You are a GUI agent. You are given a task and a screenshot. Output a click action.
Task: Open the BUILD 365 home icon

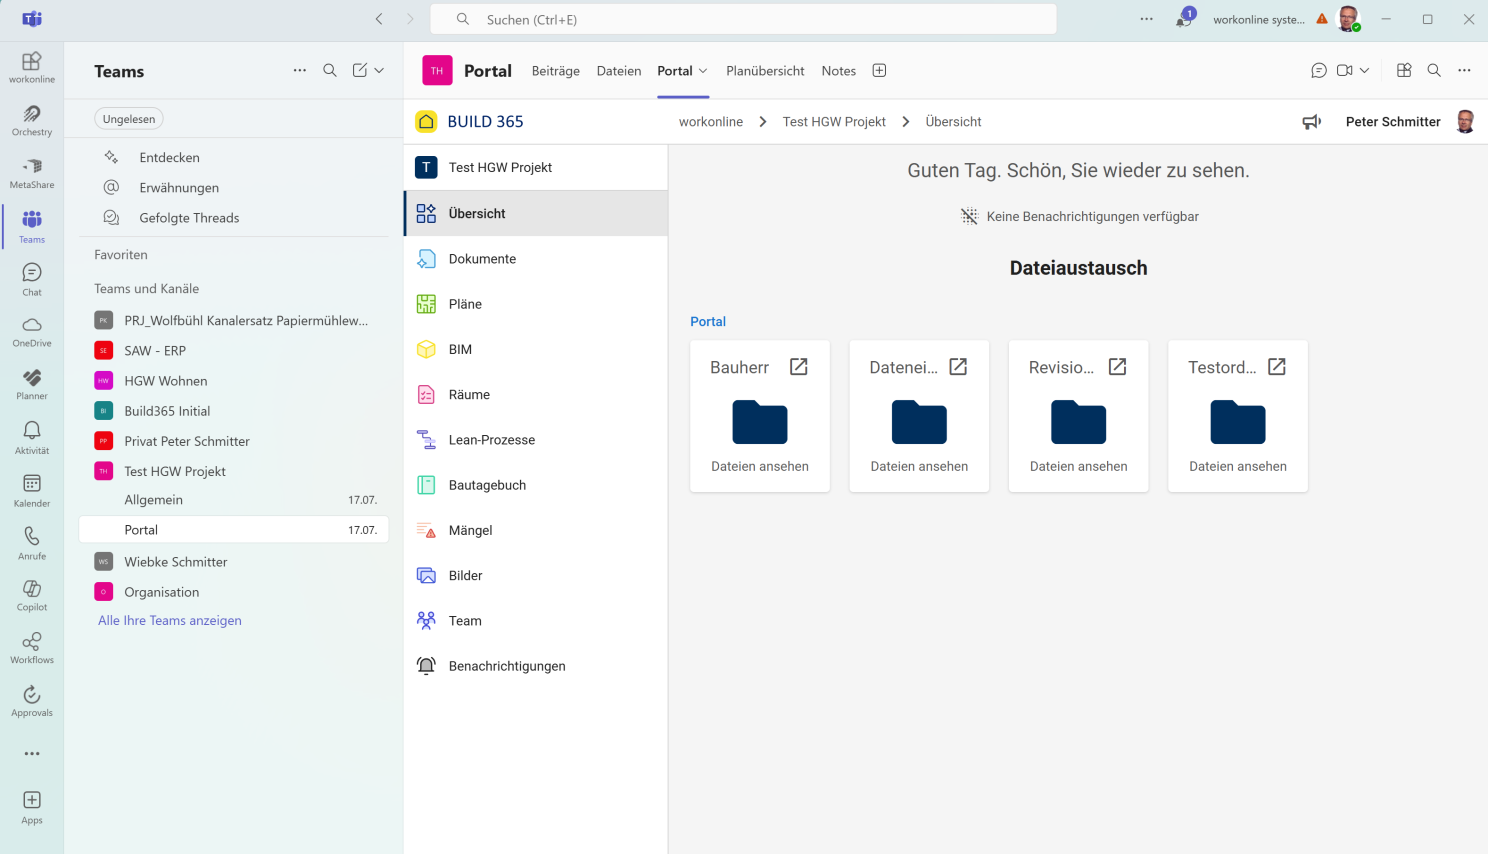tap(427, 122)
